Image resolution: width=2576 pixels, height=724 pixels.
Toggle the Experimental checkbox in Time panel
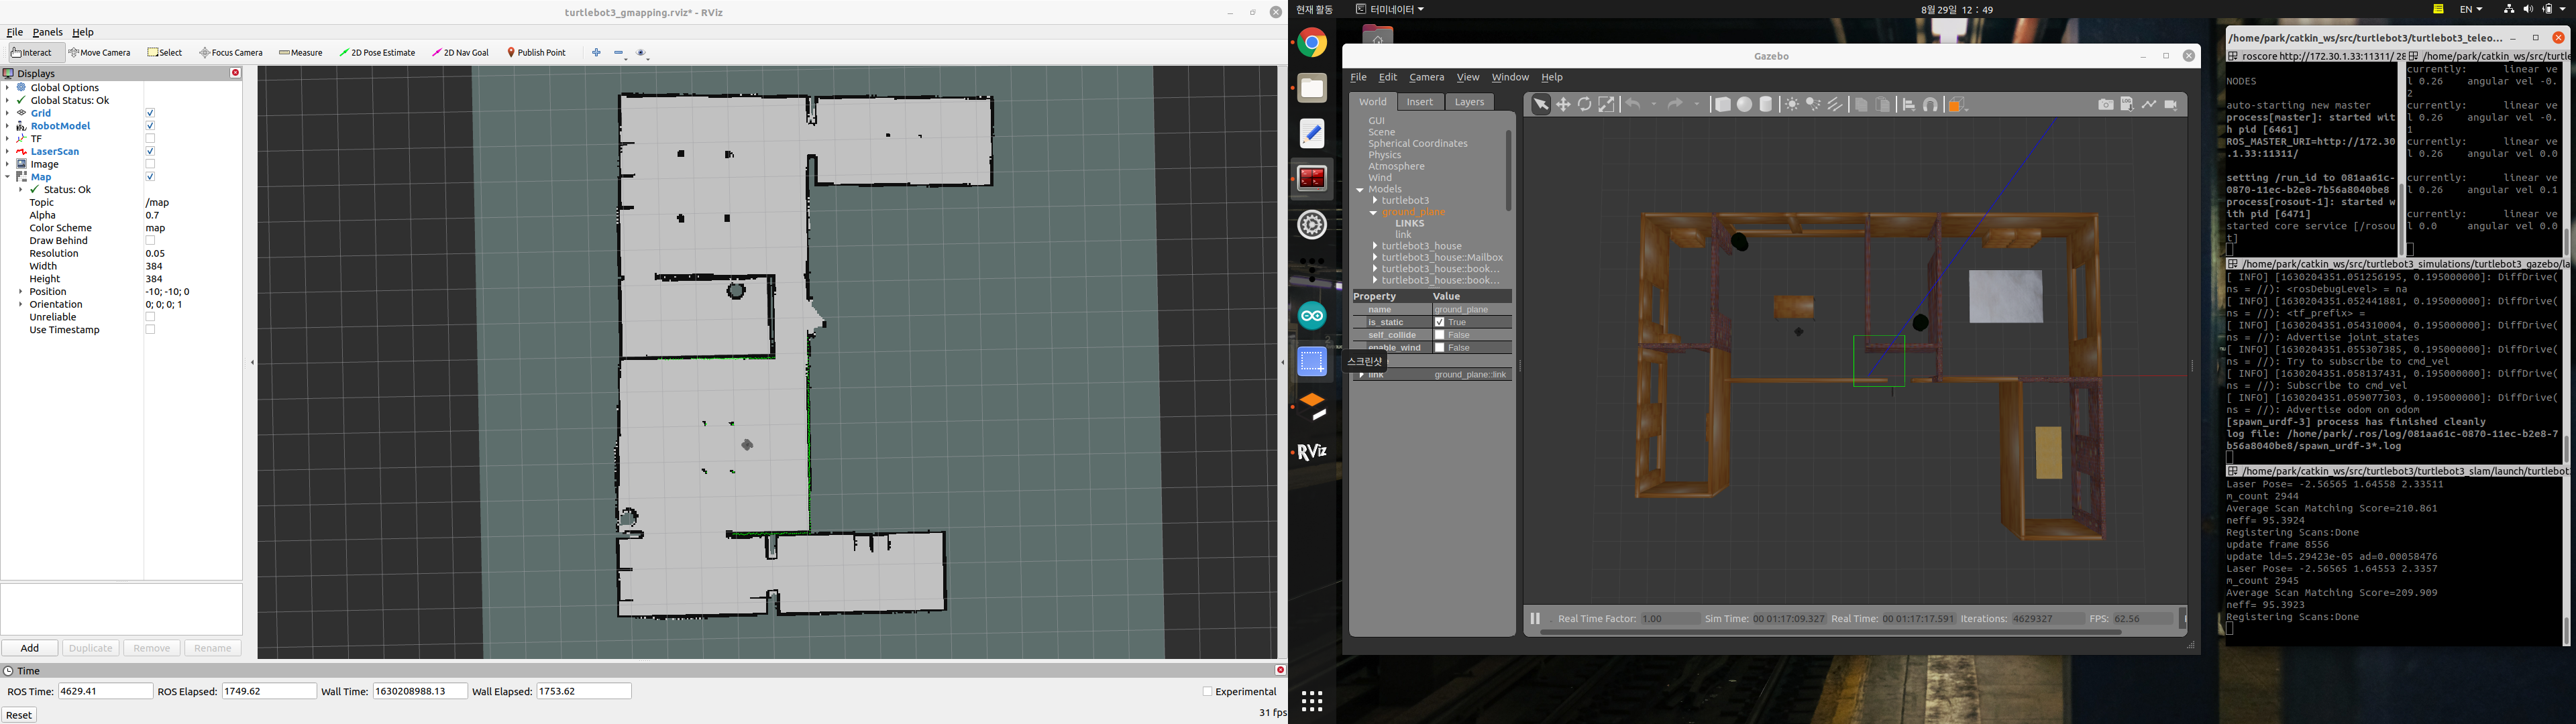pyautogui.click(x=1207, y=692)
